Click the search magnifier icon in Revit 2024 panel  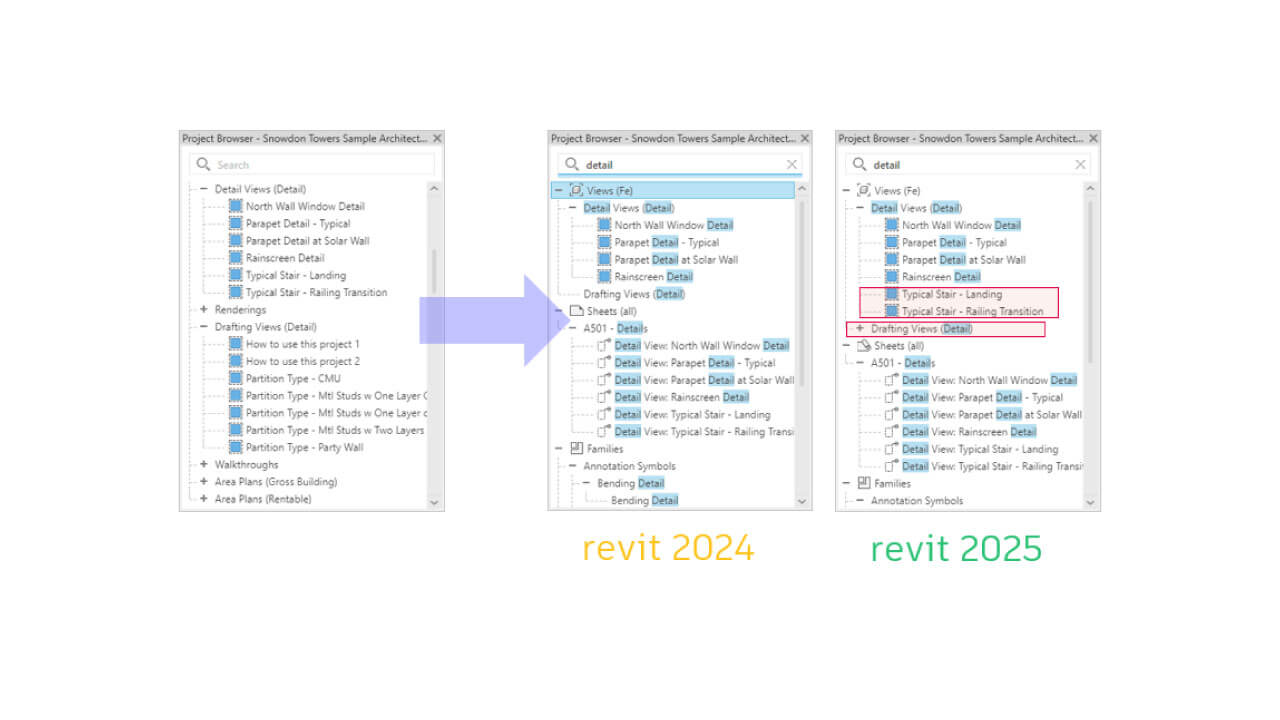click(573, 164)
